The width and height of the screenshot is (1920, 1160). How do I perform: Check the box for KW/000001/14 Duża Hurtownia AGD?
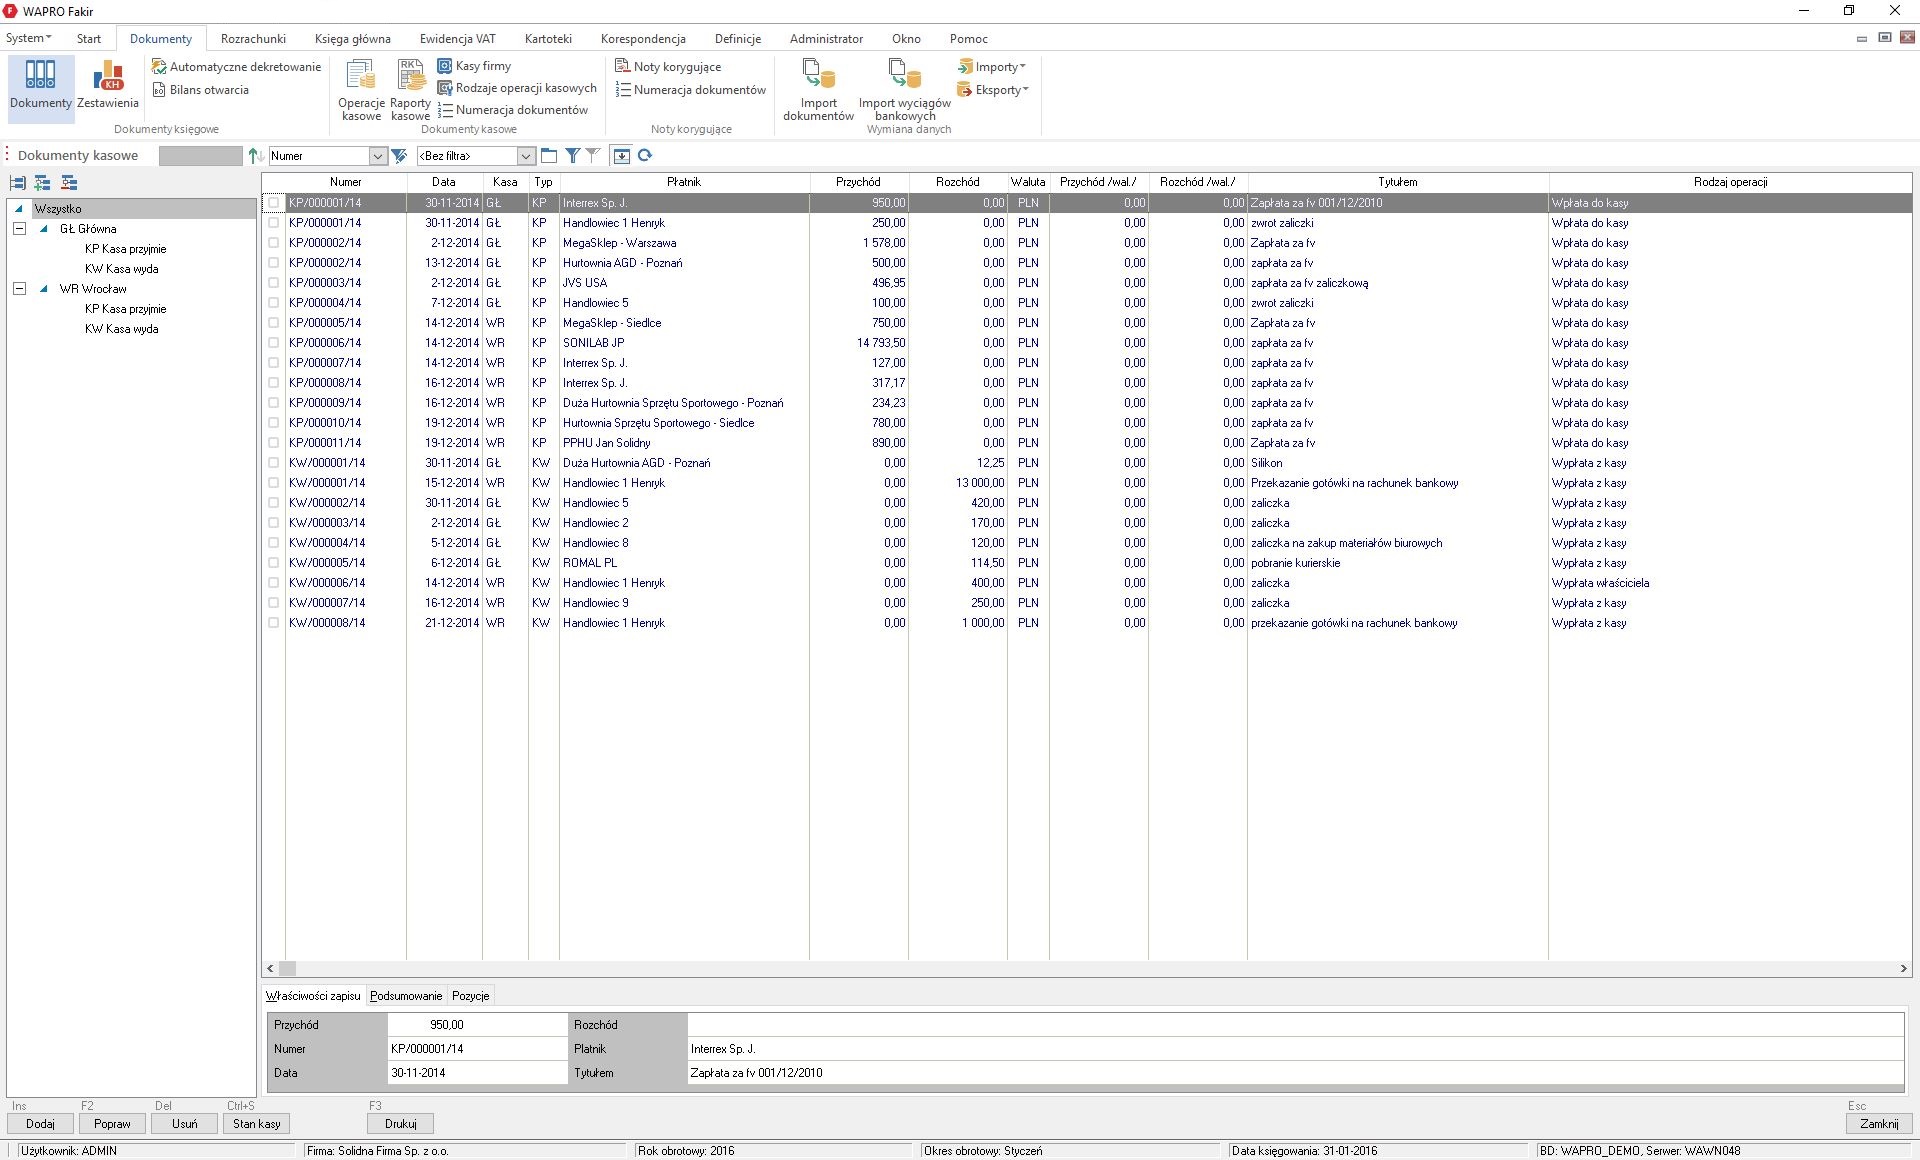point(273,463)
